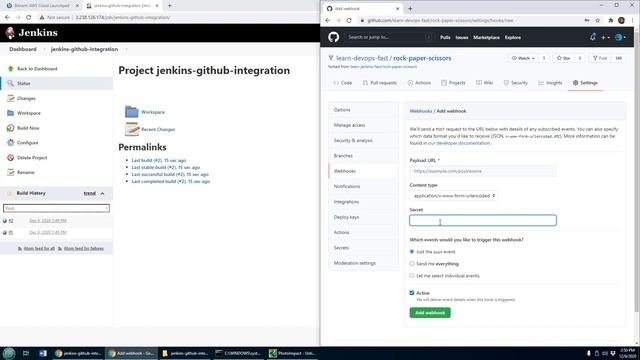The width and height of the screenshot is (640, 360).
Task: Click Atom feed for failures link
Action: click(x=83, y=248)
